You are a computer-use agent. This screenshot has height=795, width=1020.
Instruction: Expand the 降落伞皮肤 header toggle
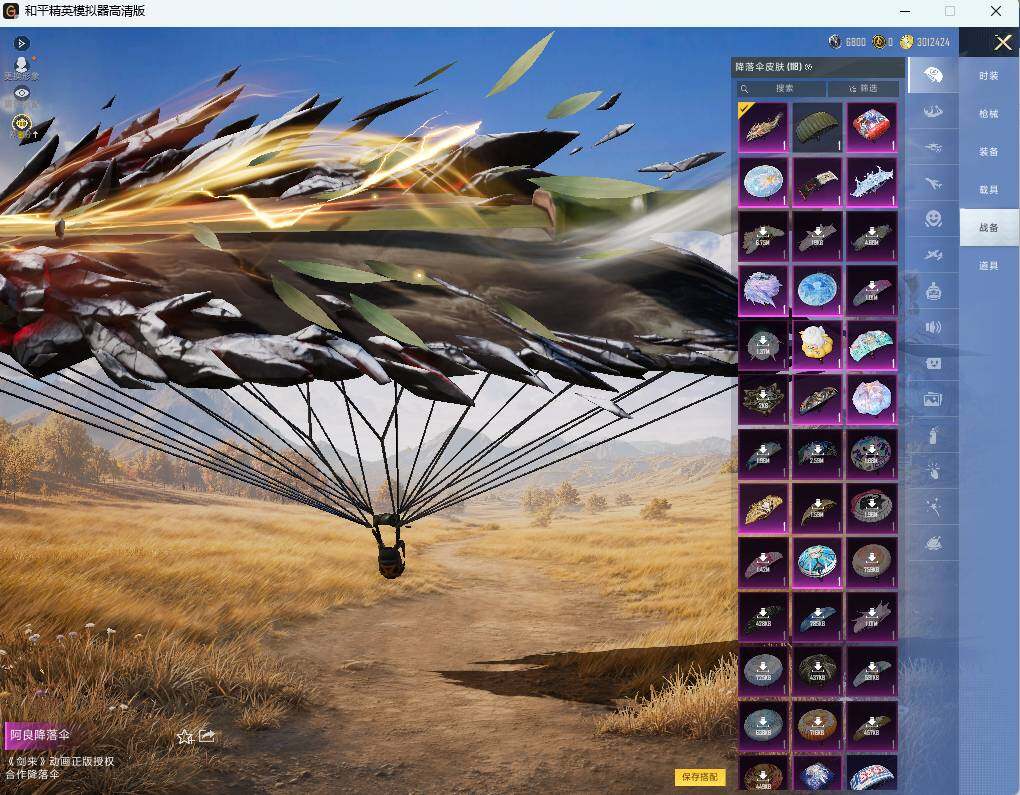pyautogui.click(x=809, y=67)
